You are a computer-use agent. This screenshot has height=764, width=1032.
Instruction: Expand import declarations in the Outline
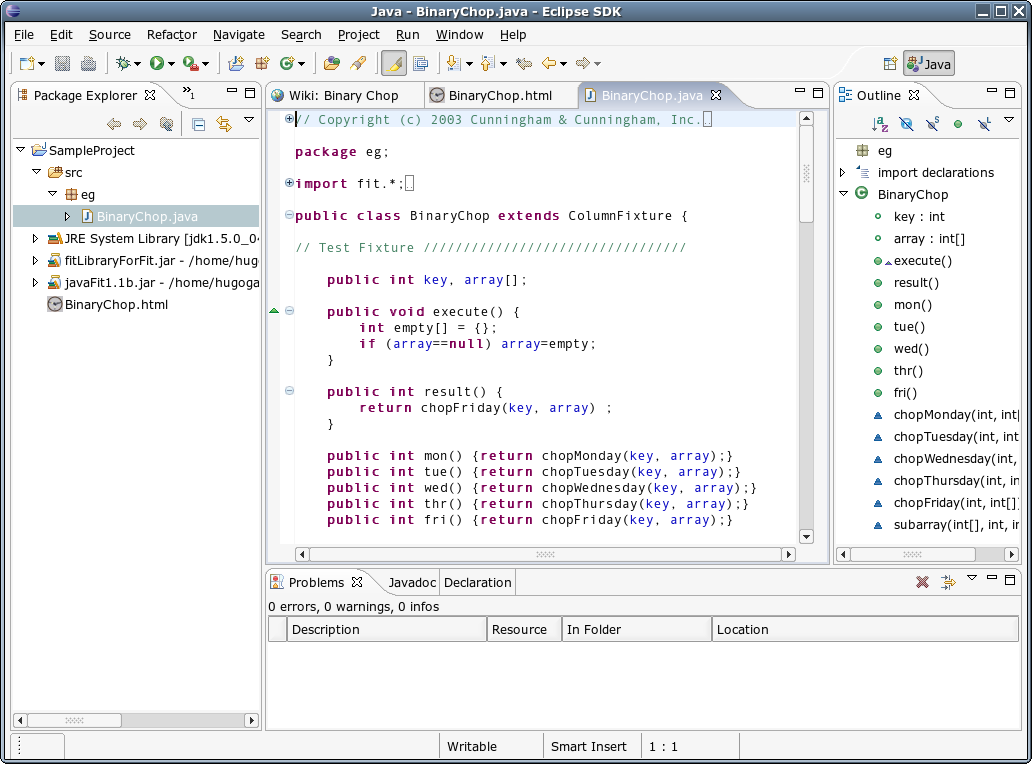[x=843, y=173]
